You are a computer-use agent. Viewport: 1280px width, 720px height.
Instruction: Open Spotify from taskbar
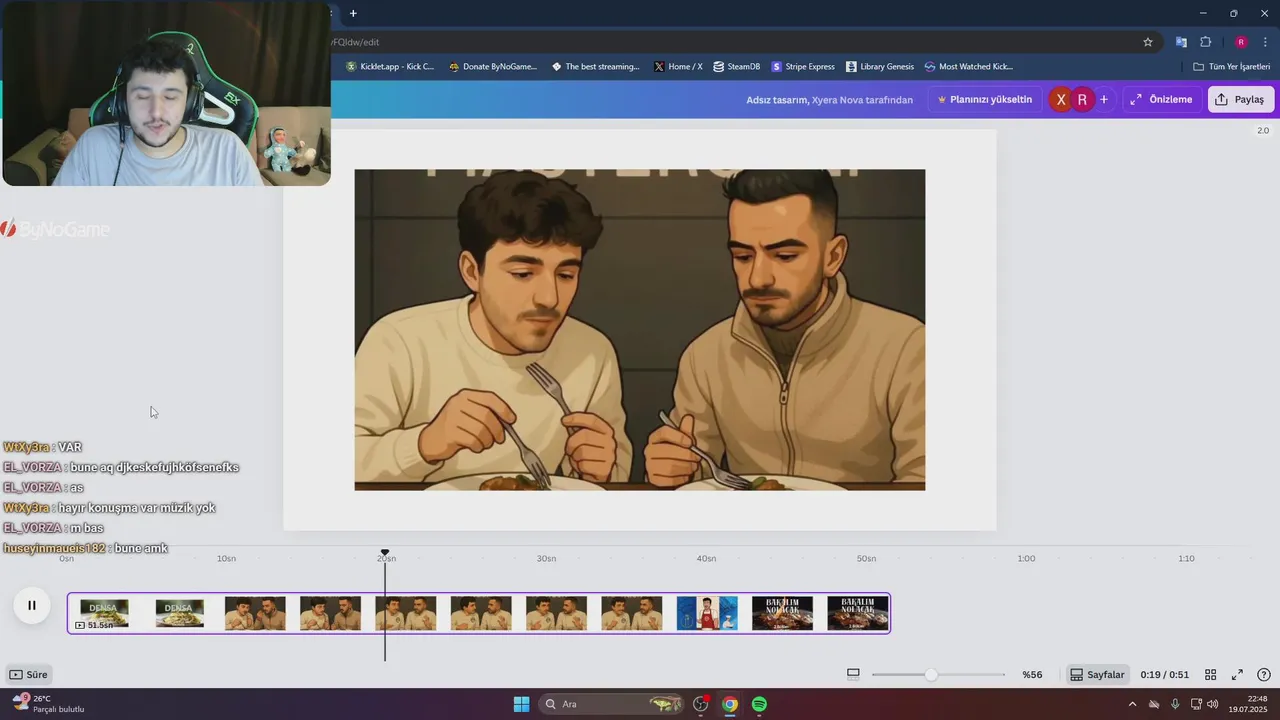point(760,704)
